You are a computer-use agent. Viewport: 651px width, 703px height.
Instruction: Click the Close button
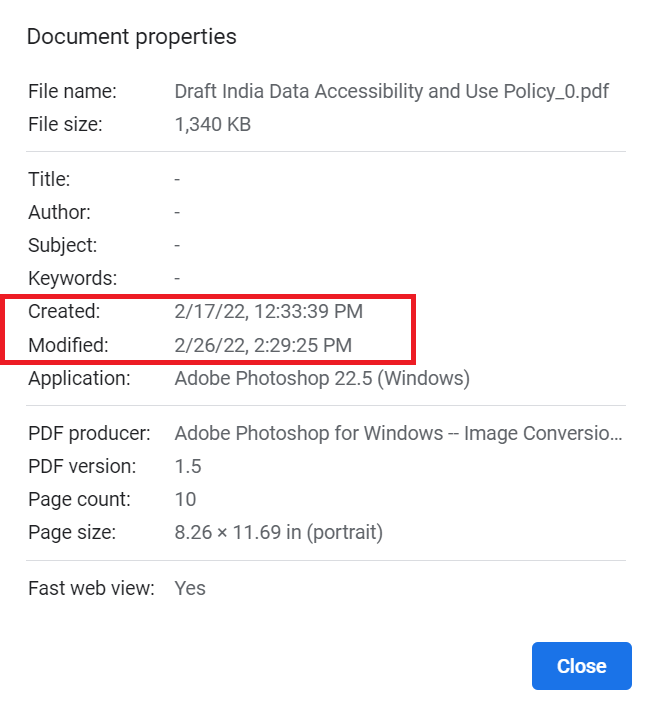581,666
